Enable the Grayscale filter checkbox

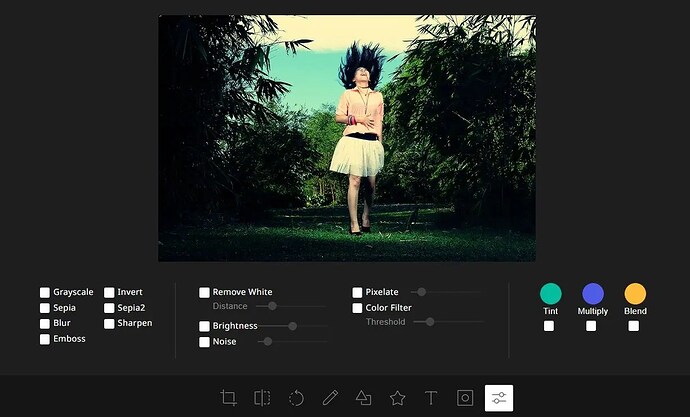45,293
